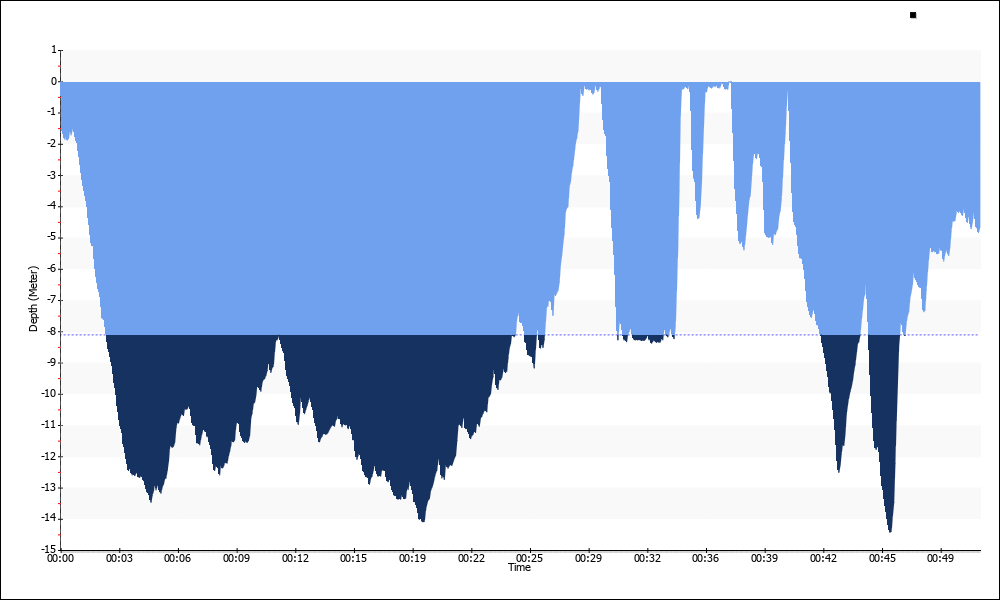Image resolution: width=1000 pixels, height=600 pixels.
Task: Select the 00:39 time axis label
Action: [x=764, y=559]
